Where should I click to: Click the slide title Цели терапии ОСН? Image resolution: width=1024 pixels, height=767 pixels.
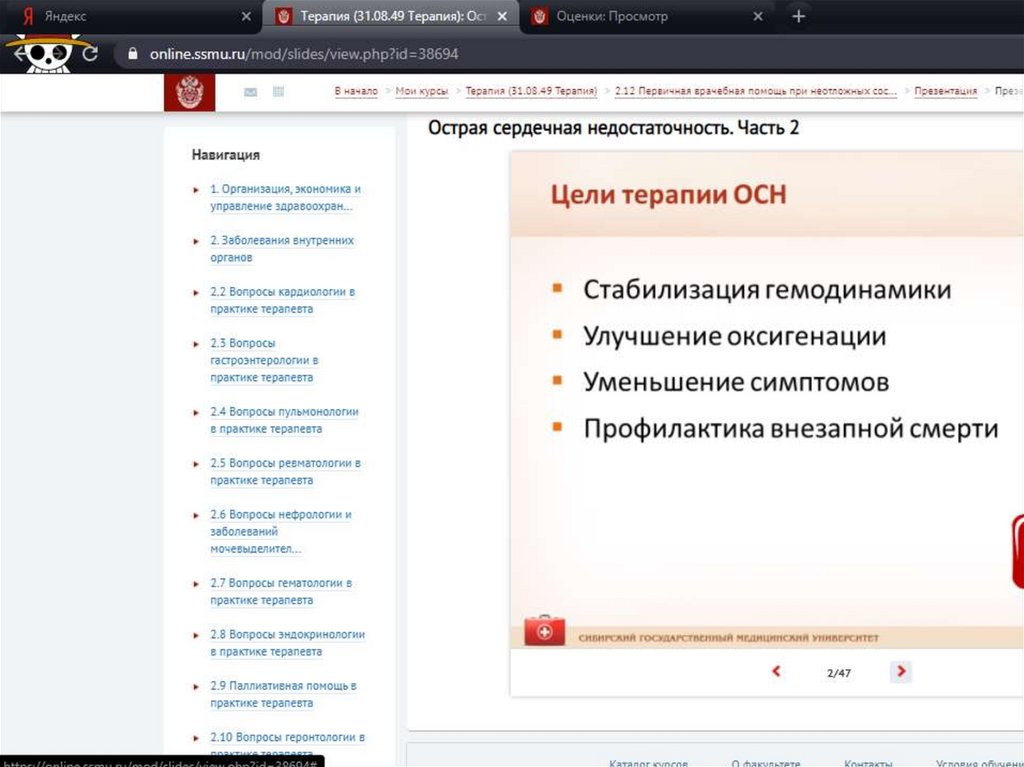(669, 195)
